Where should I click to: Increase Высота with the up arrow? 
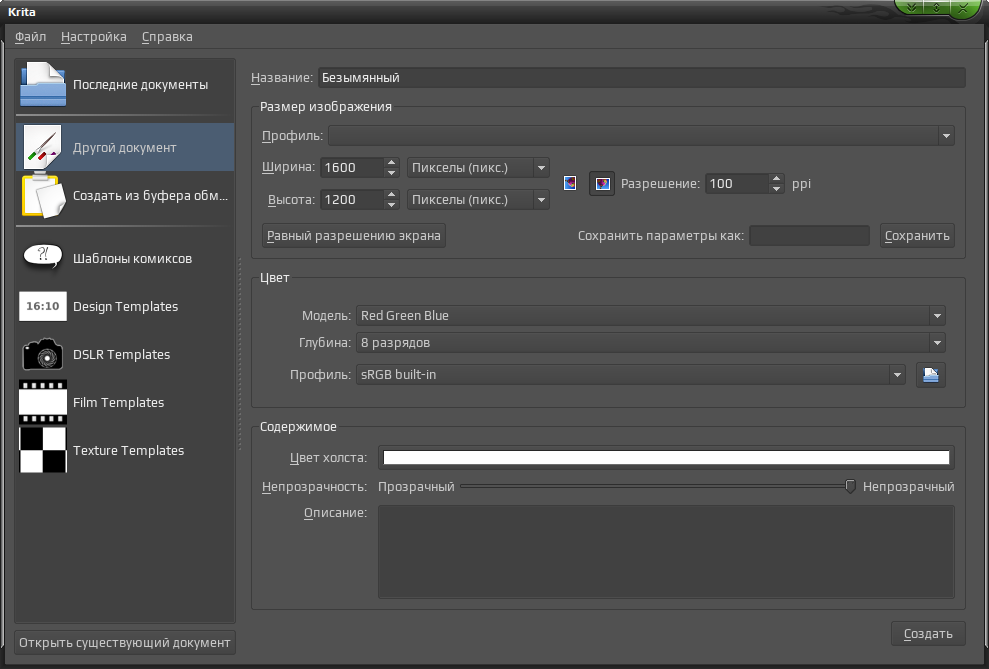[x=392, y=195]
